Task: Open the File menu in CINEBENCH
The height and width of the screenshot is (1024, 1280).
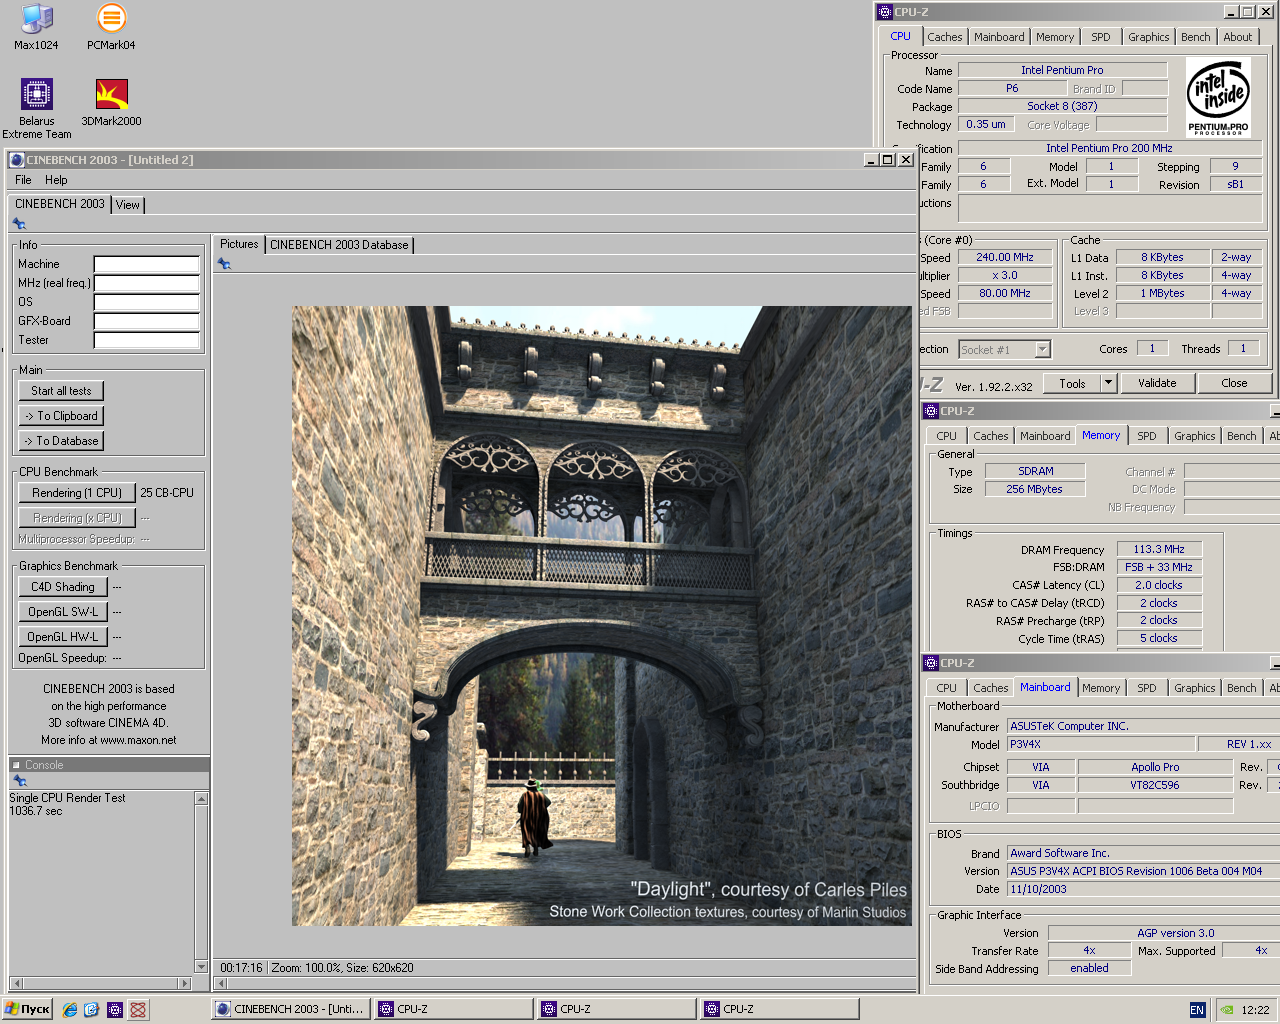Action: [x=23, y=180]
